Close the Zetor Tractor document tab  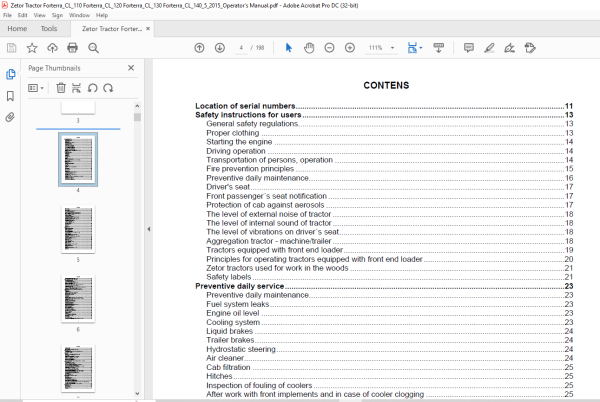[148, 29]
